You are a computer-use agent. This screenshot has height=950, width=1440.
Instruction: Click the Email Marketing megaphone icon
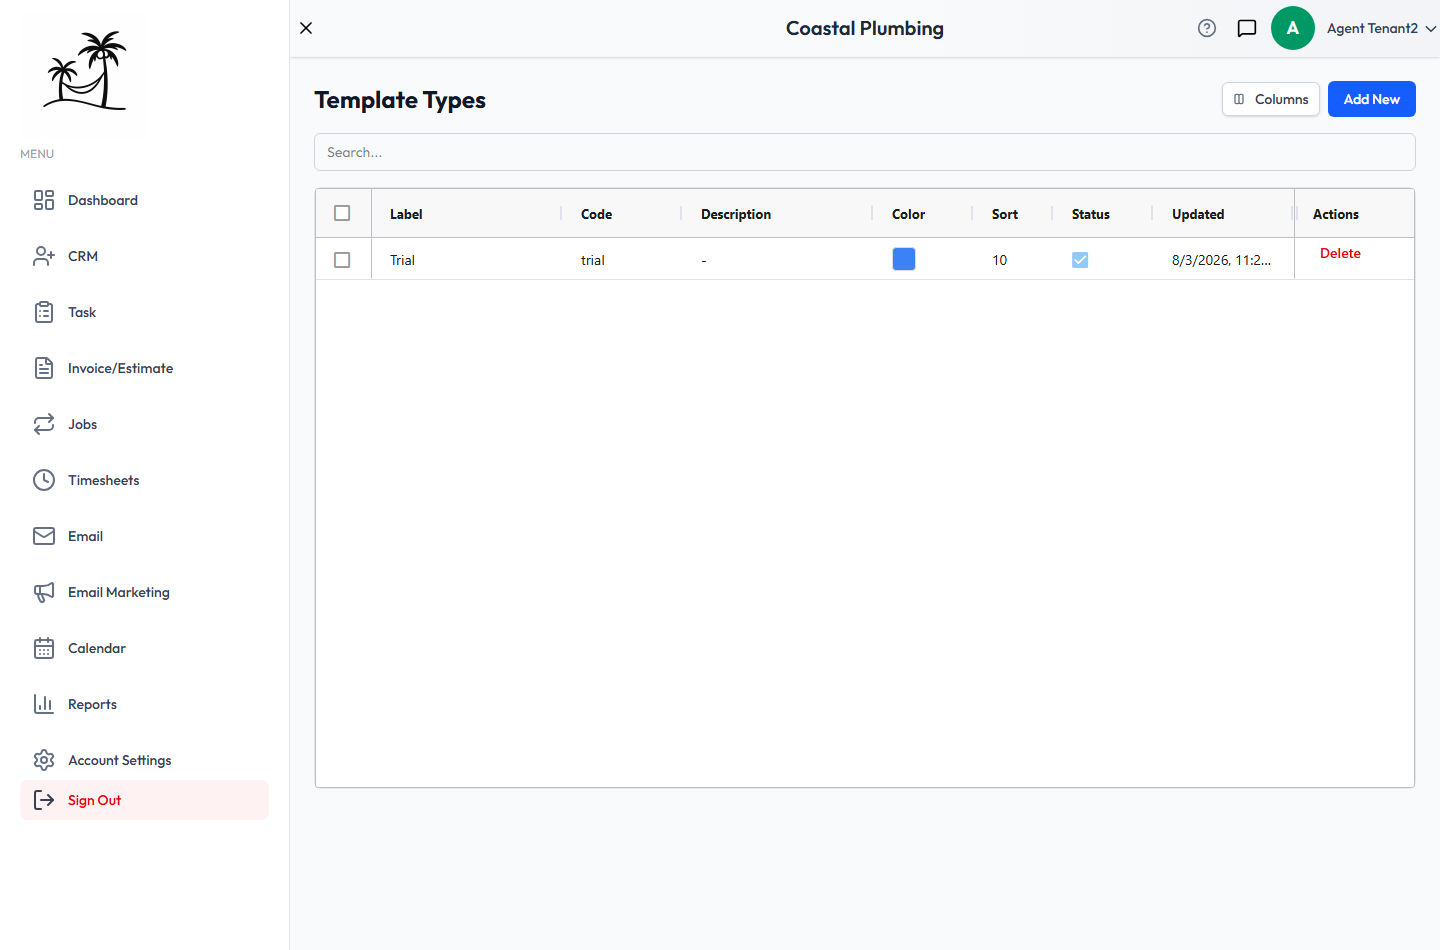tap(44, 592)
